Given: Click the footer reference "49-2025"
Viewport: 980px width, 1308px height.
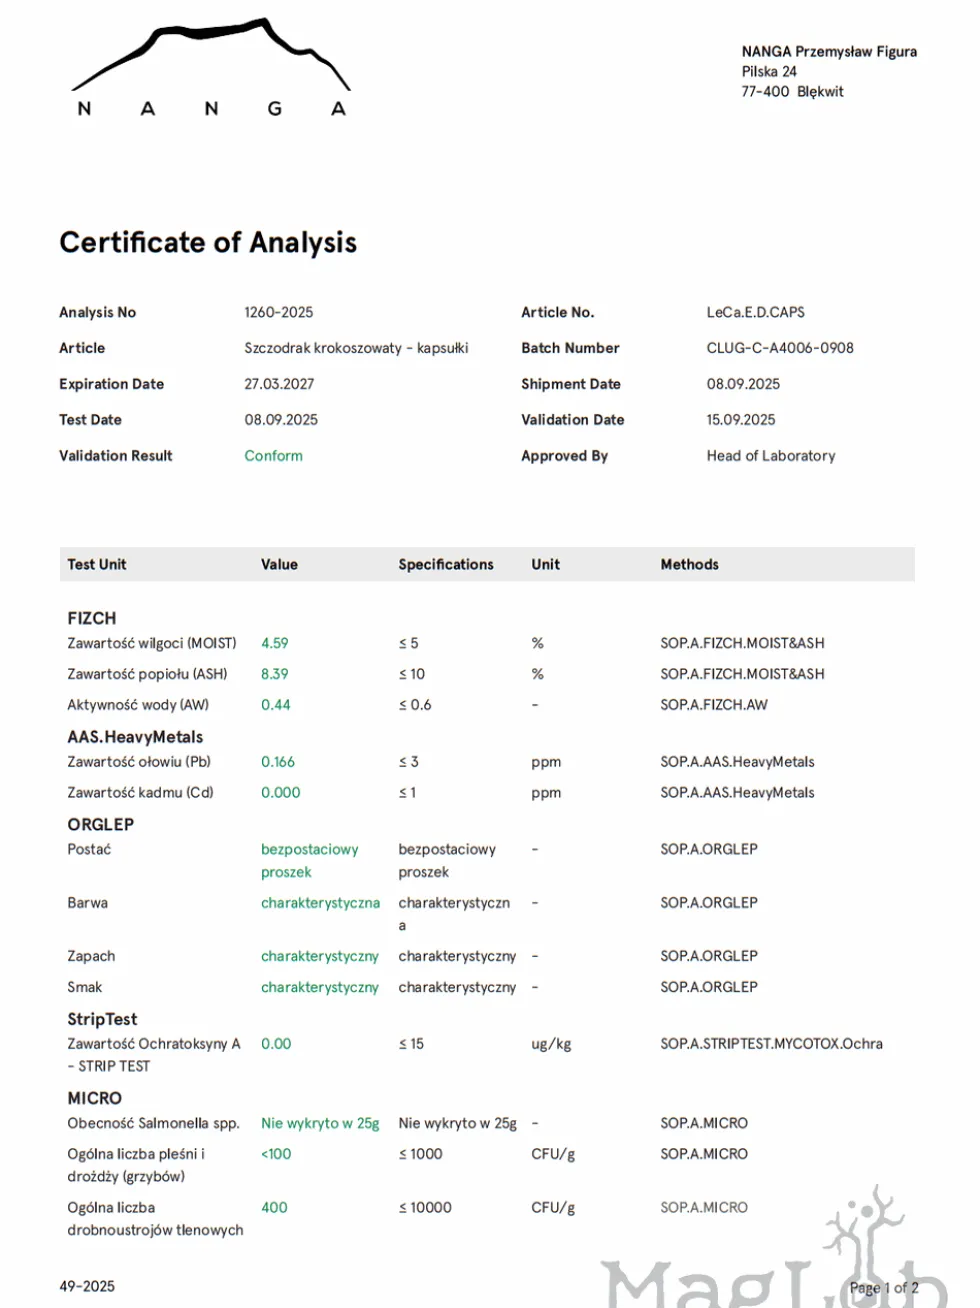Looking at the screenshot, I should [87, 1286].
